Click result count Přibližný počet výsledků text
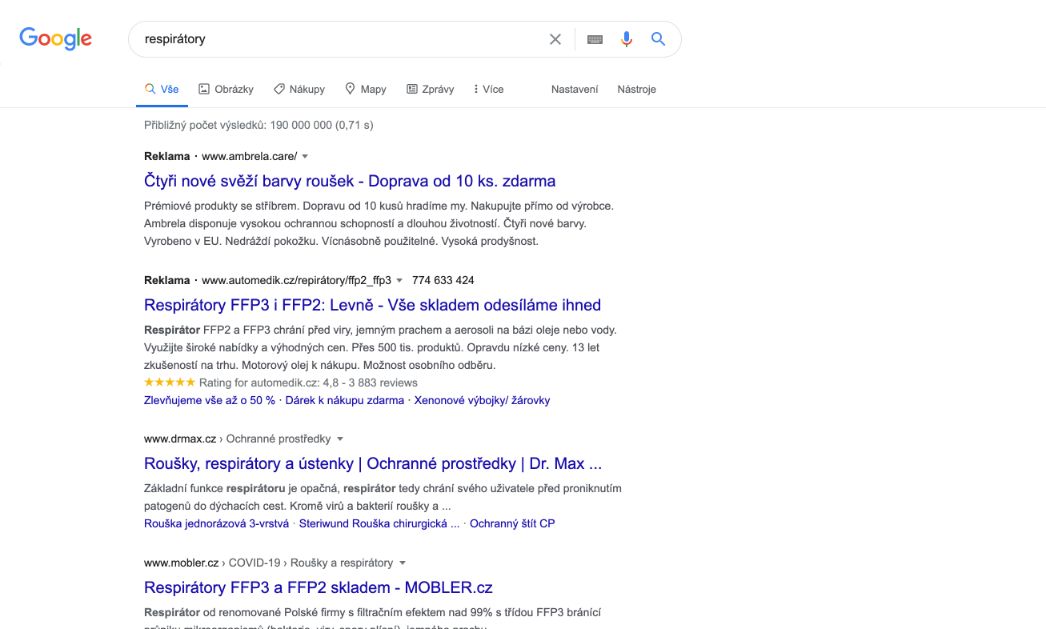This screenshot has height=629, width=1046. (x=259, y=125)
